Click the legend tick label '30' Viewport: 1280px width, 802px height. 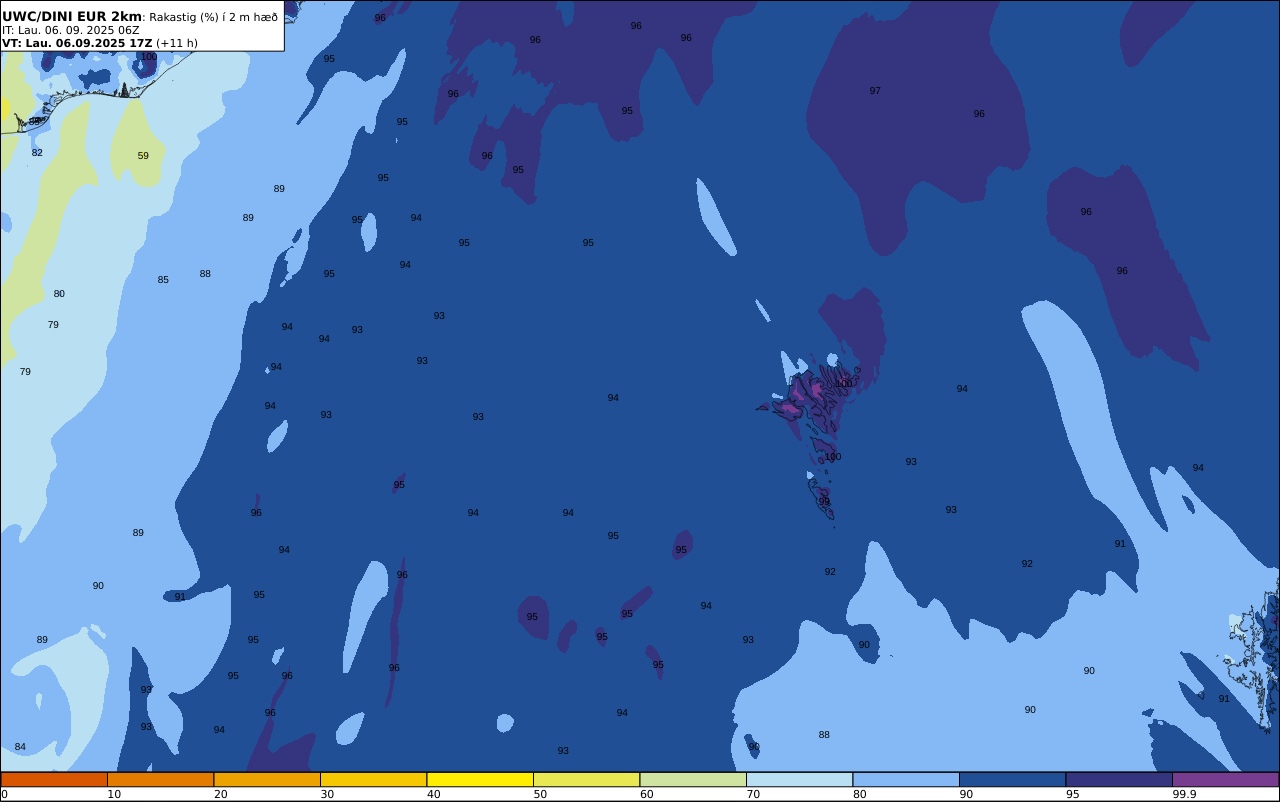pos(327,794)
